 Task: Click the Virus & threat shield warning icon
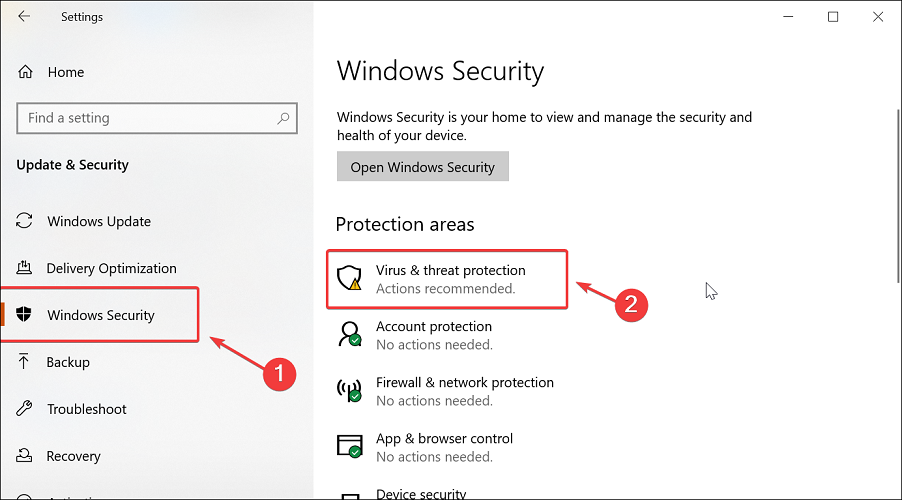pyautogui.click(x=349, y=278)
